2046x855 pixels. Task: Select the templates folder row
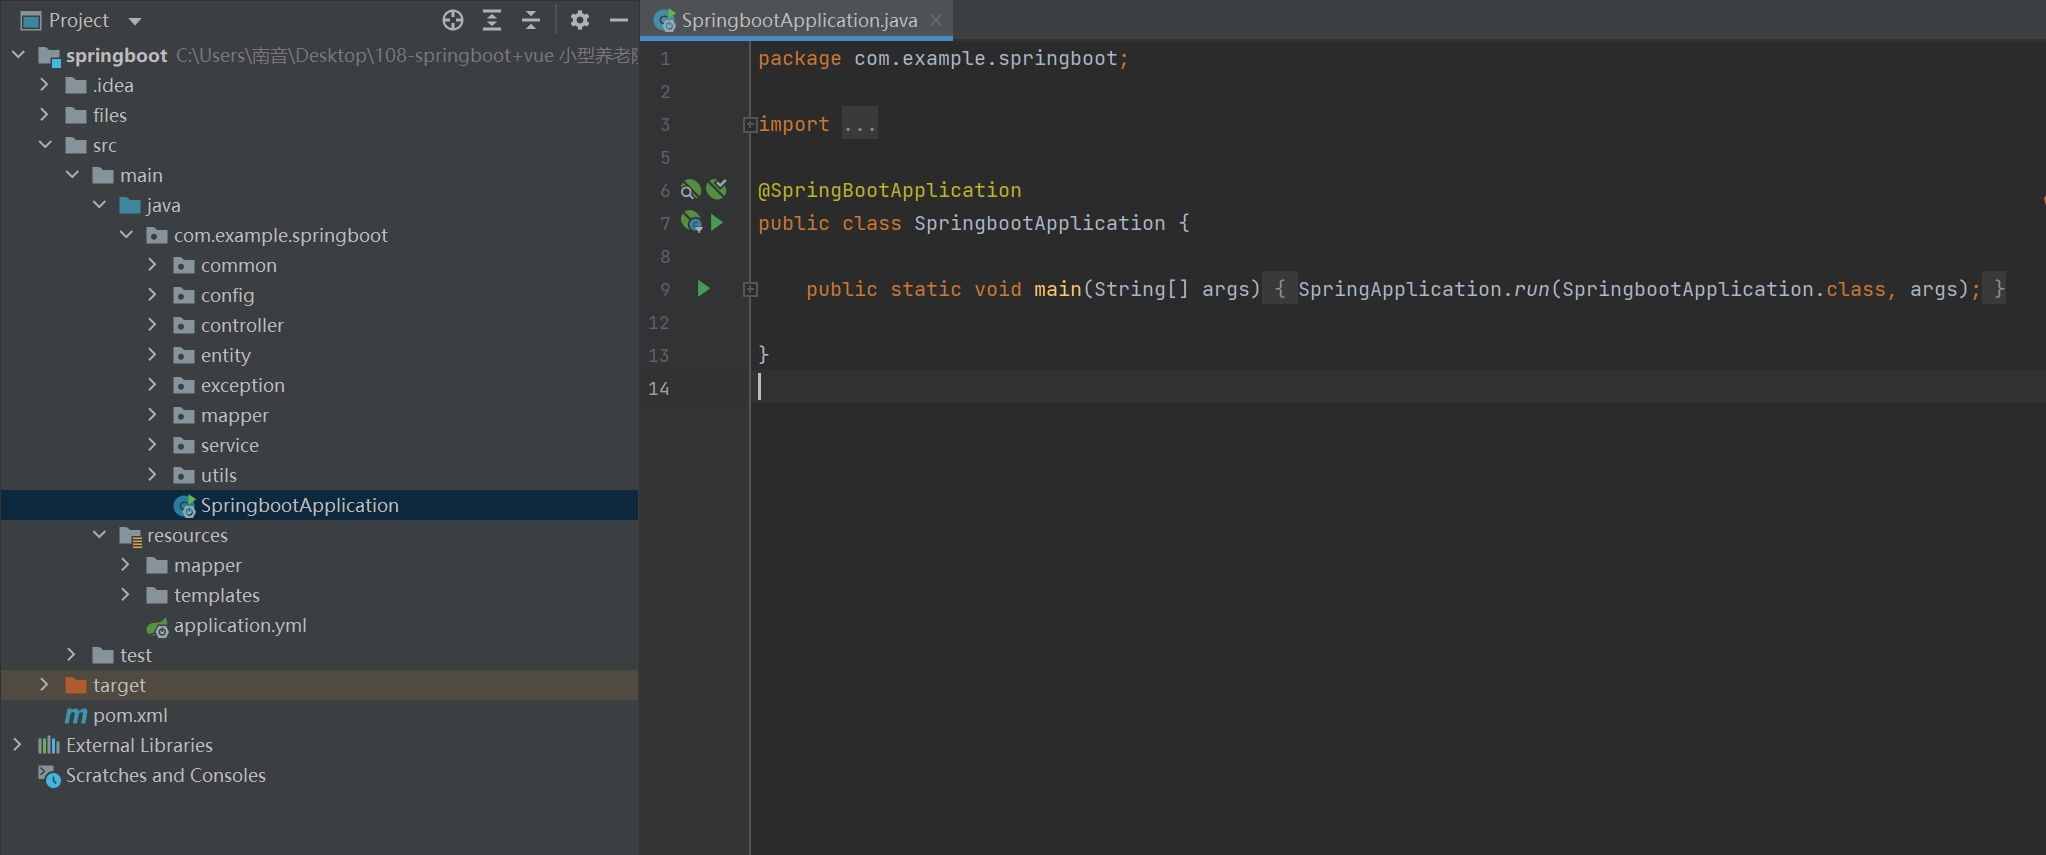pos(319,595)
